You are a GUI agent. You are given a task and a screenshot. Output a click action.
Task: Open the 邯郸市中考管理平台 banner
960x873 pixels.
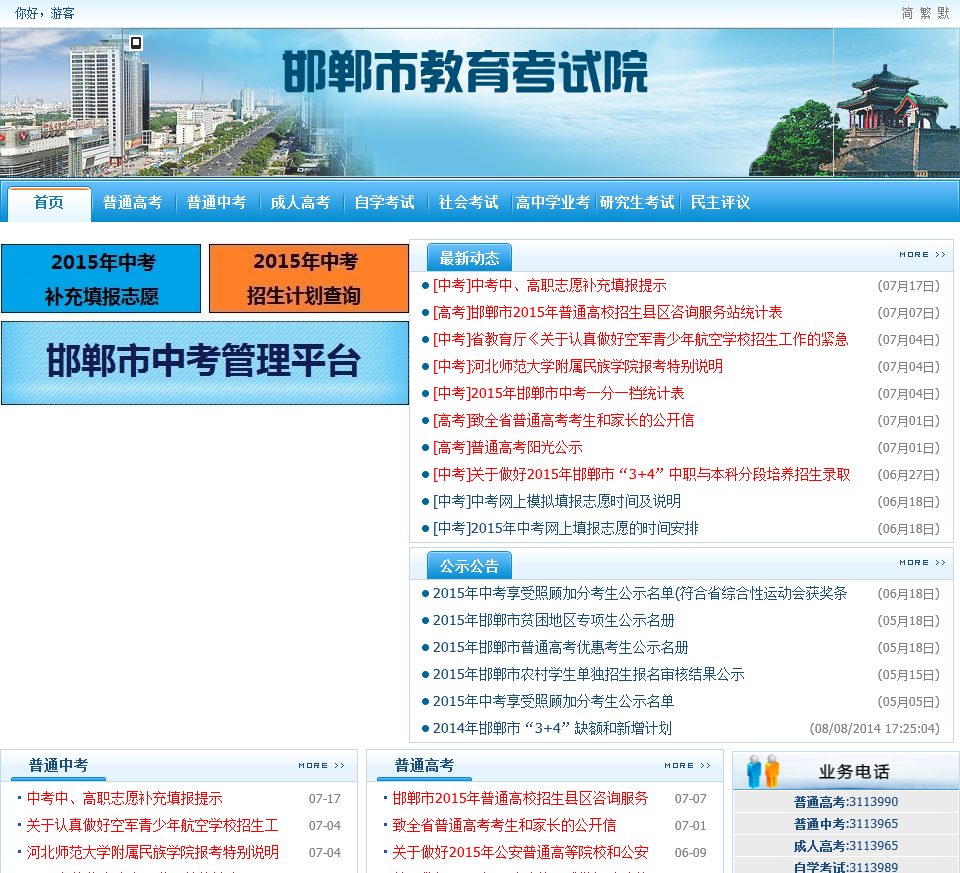pyautogui.click(x=204, y=362)
